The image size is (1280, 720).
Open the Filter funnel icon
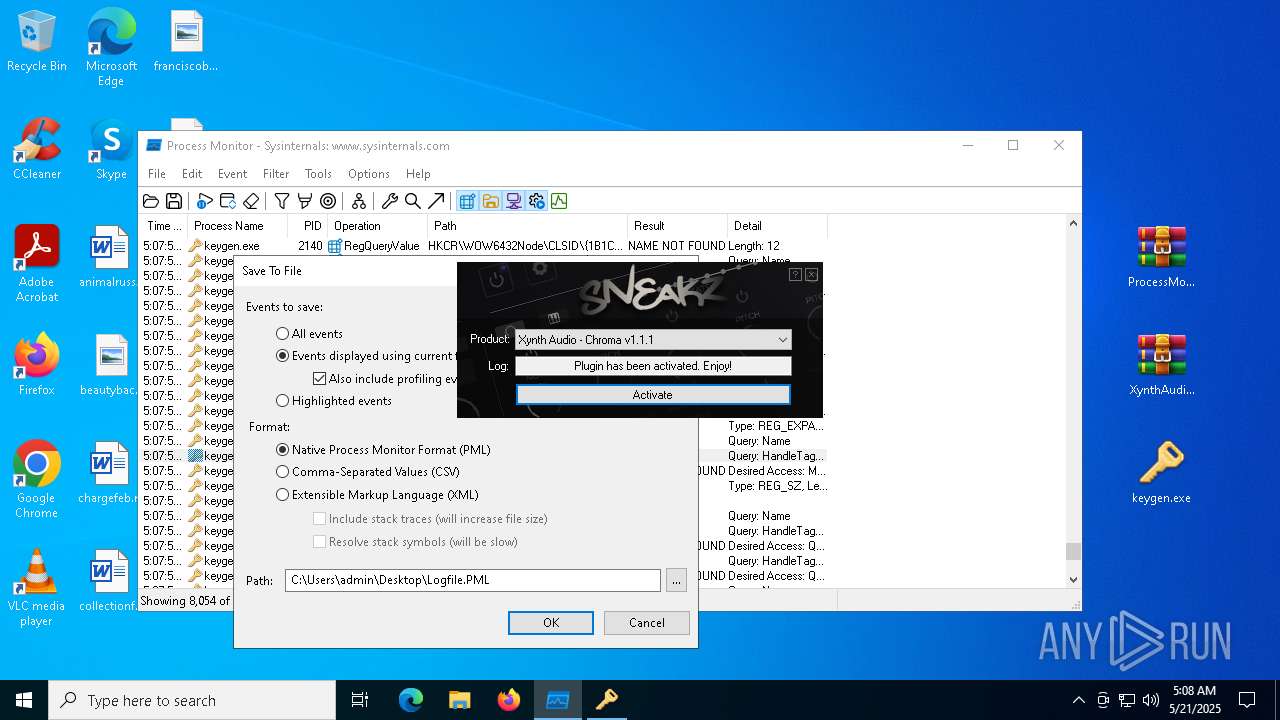[282, 201]
